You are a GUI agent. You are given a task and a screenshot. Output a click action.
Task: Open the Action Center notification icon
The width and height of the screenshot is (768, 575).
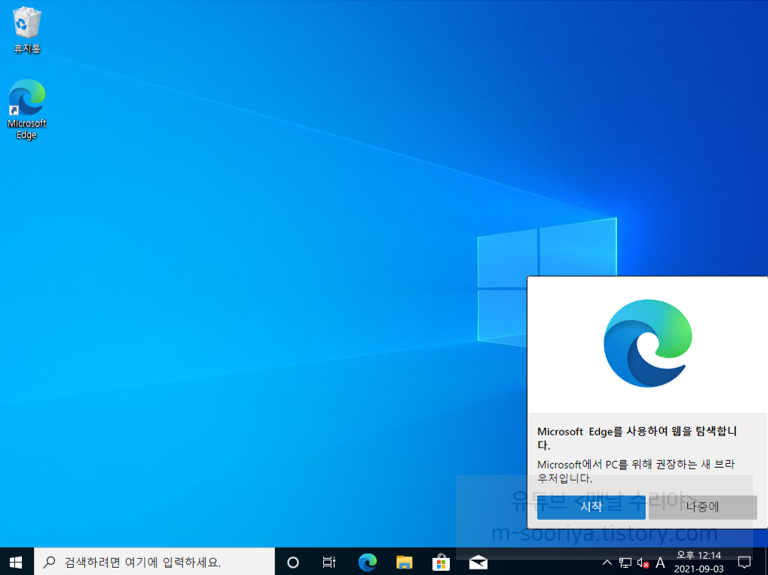point(744,562)
